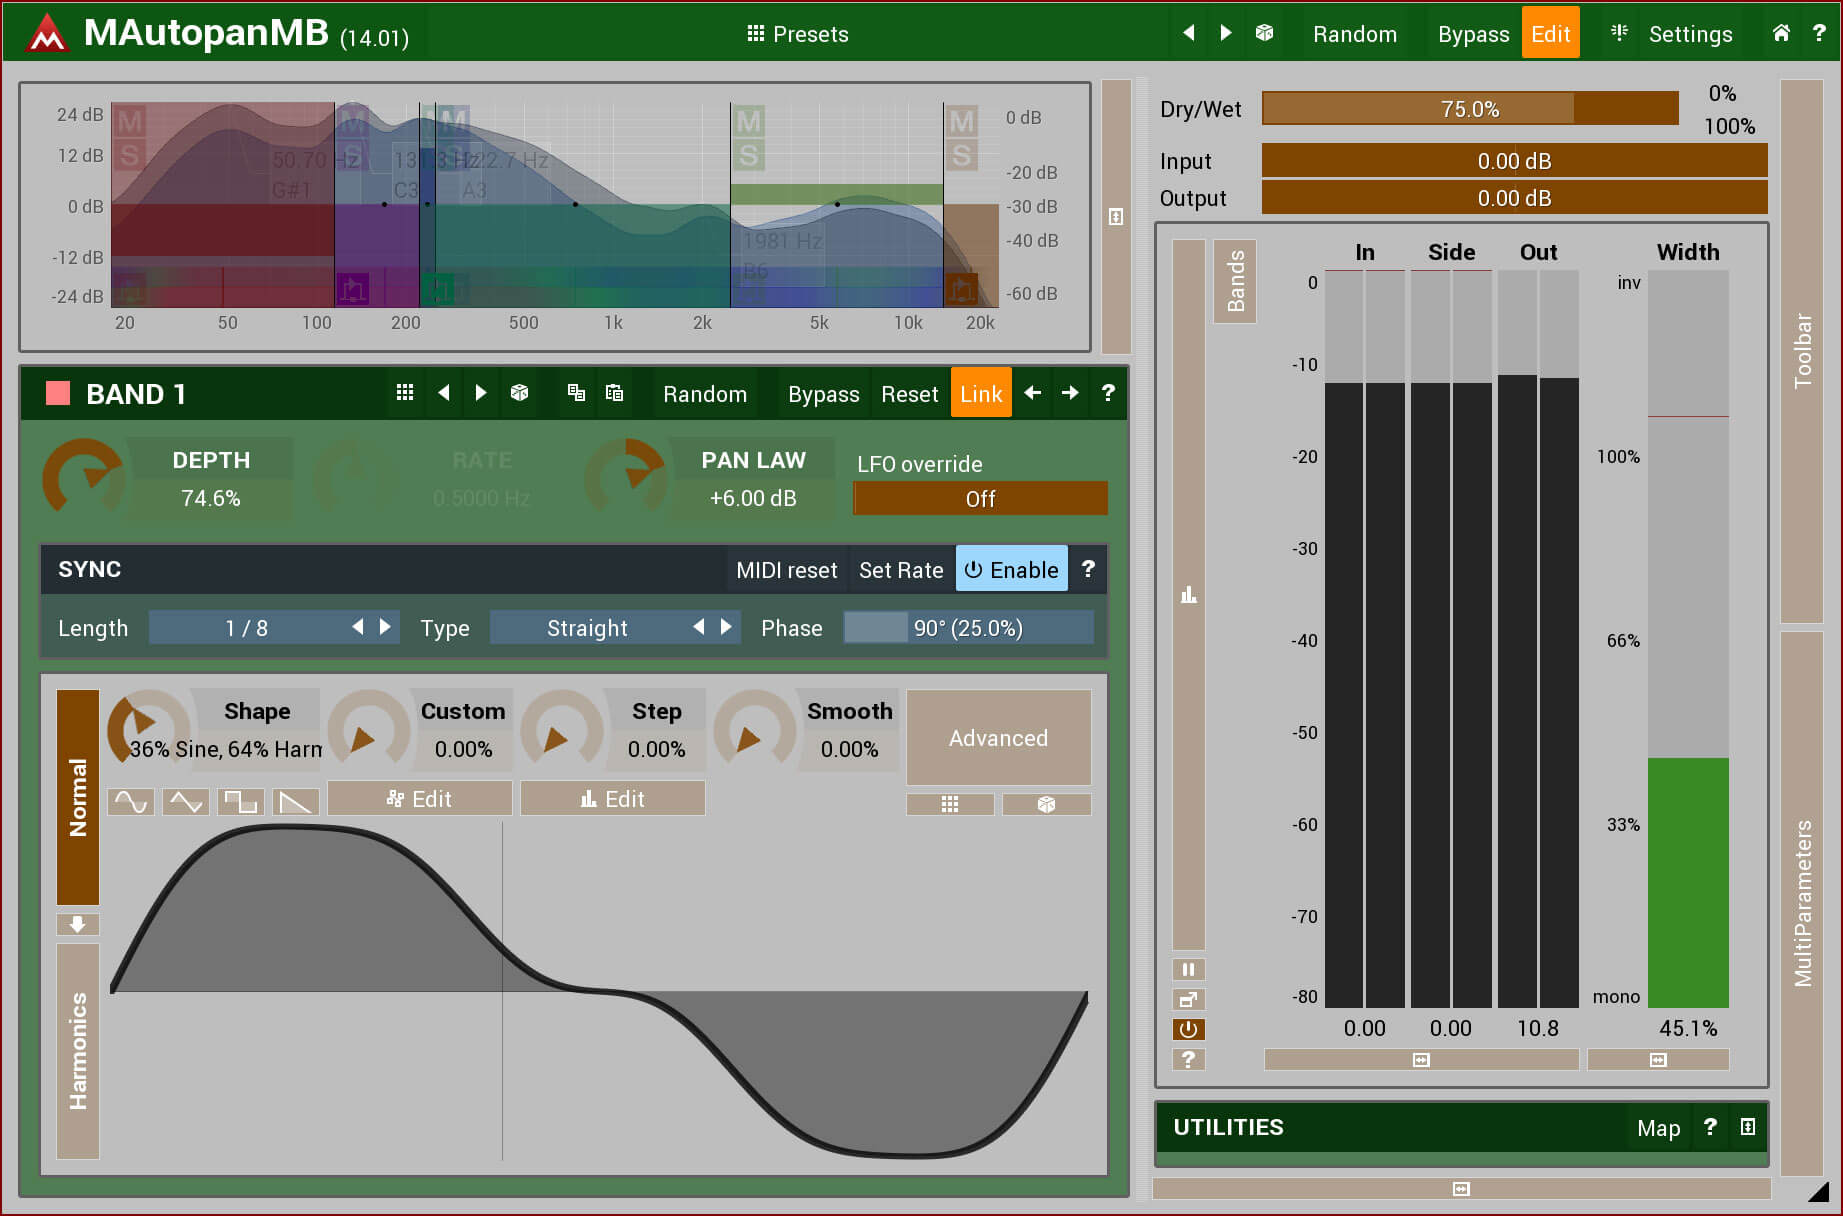Collapse spectrum panel with side expander
The height and width of the screenshot is (1216, 1843).
(x=1116, y=217)
